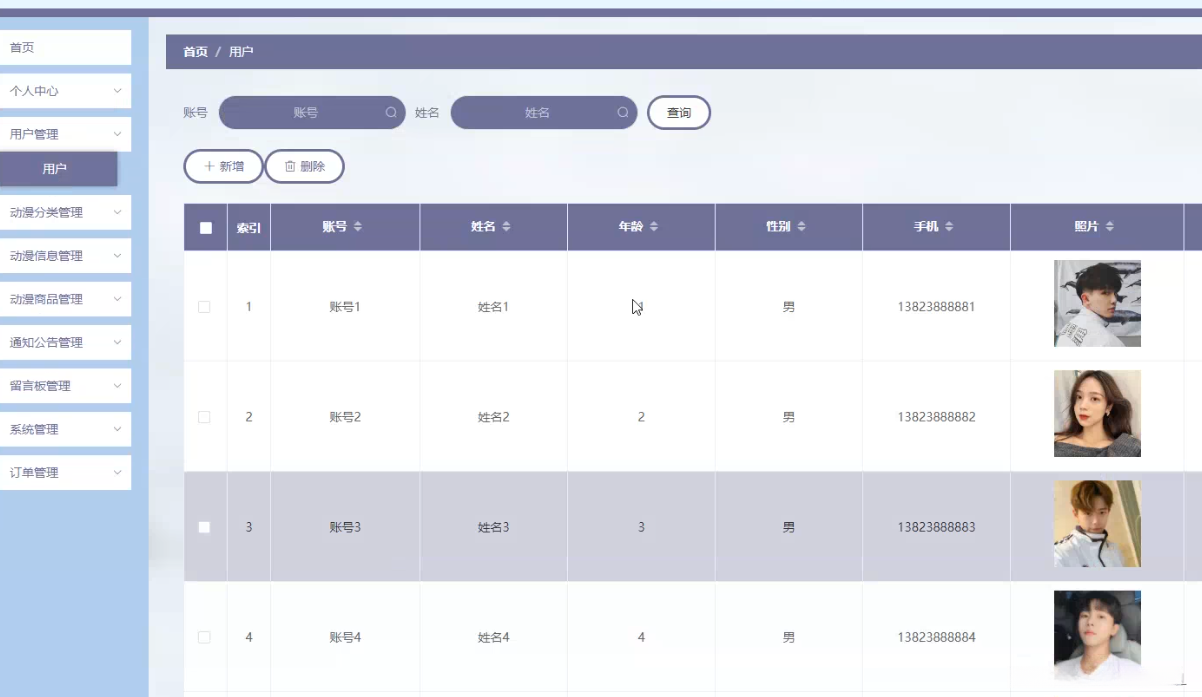1202x697 pixels.
Task: Sort table by 性别 column arrows
Action: 802,227
